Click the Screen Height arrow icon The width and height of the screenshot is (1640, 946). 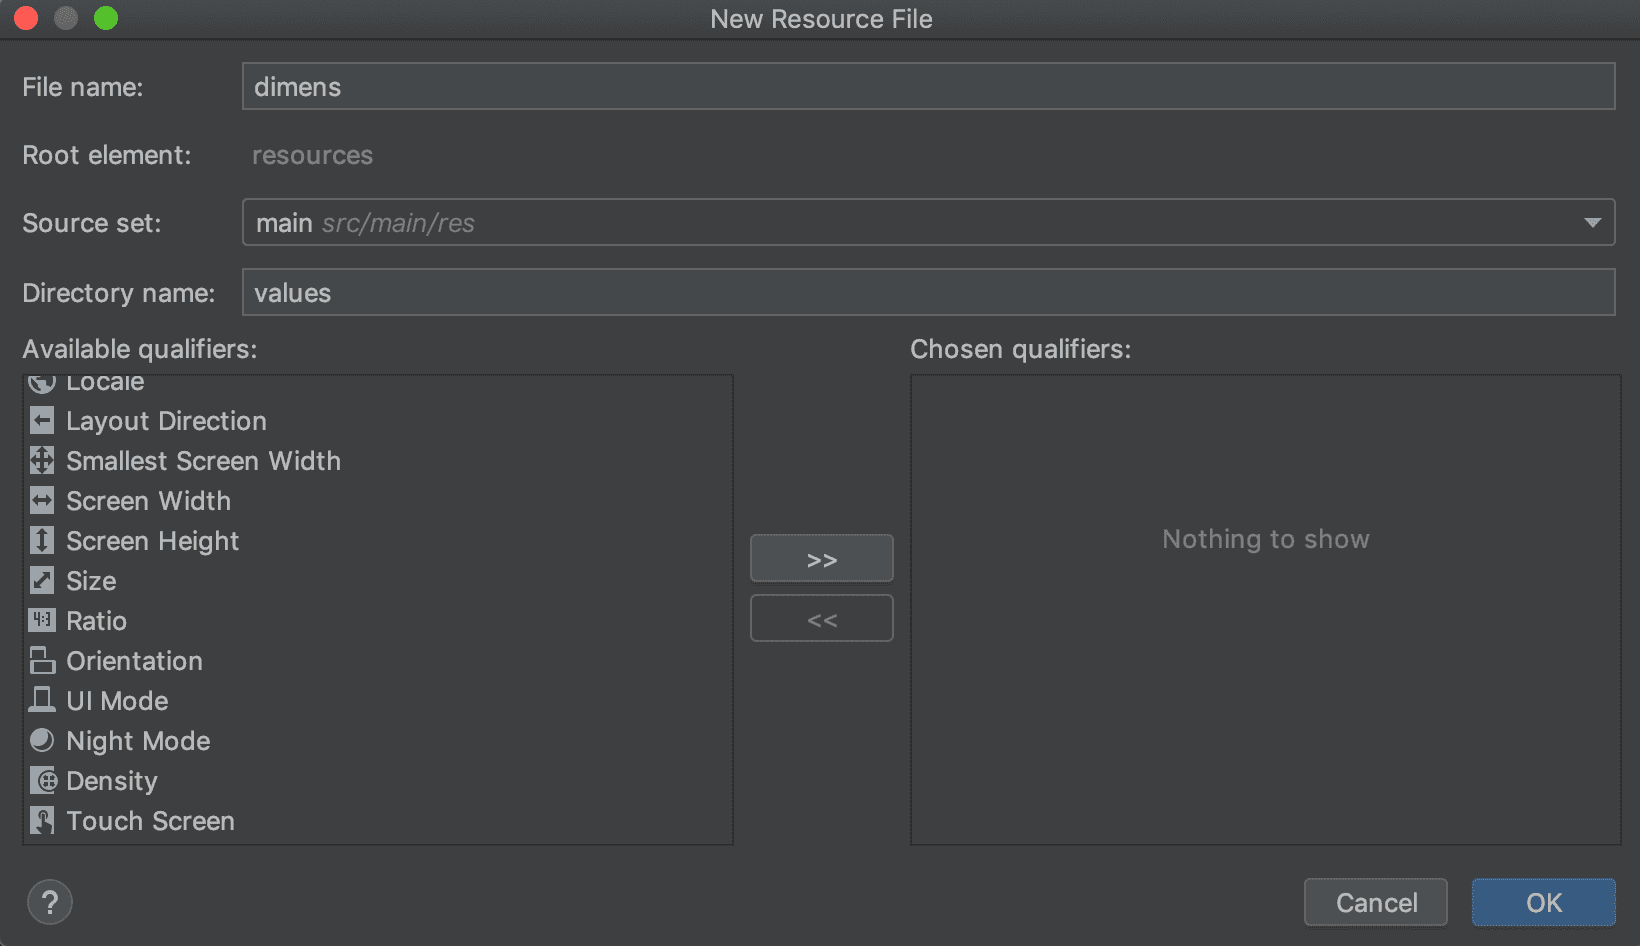(x=42, y=541)
